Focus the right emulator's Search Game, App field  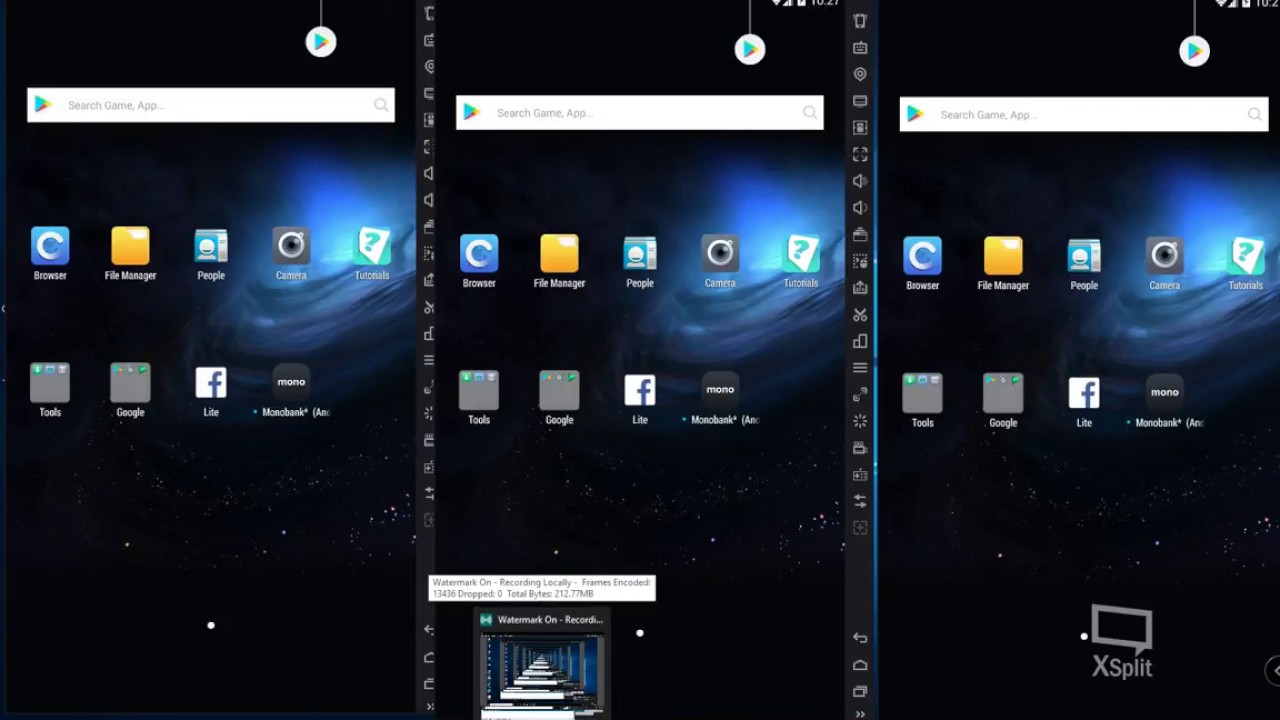point(1084,115)
